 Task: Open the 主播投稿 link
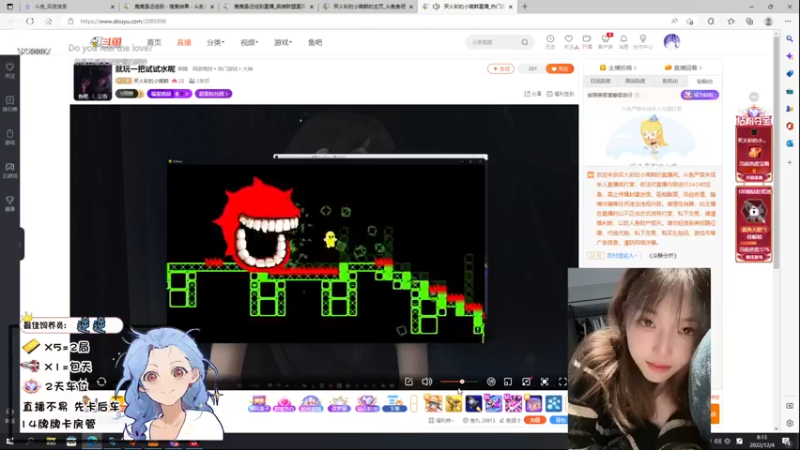pyautogui.click(x=618, y=67)
